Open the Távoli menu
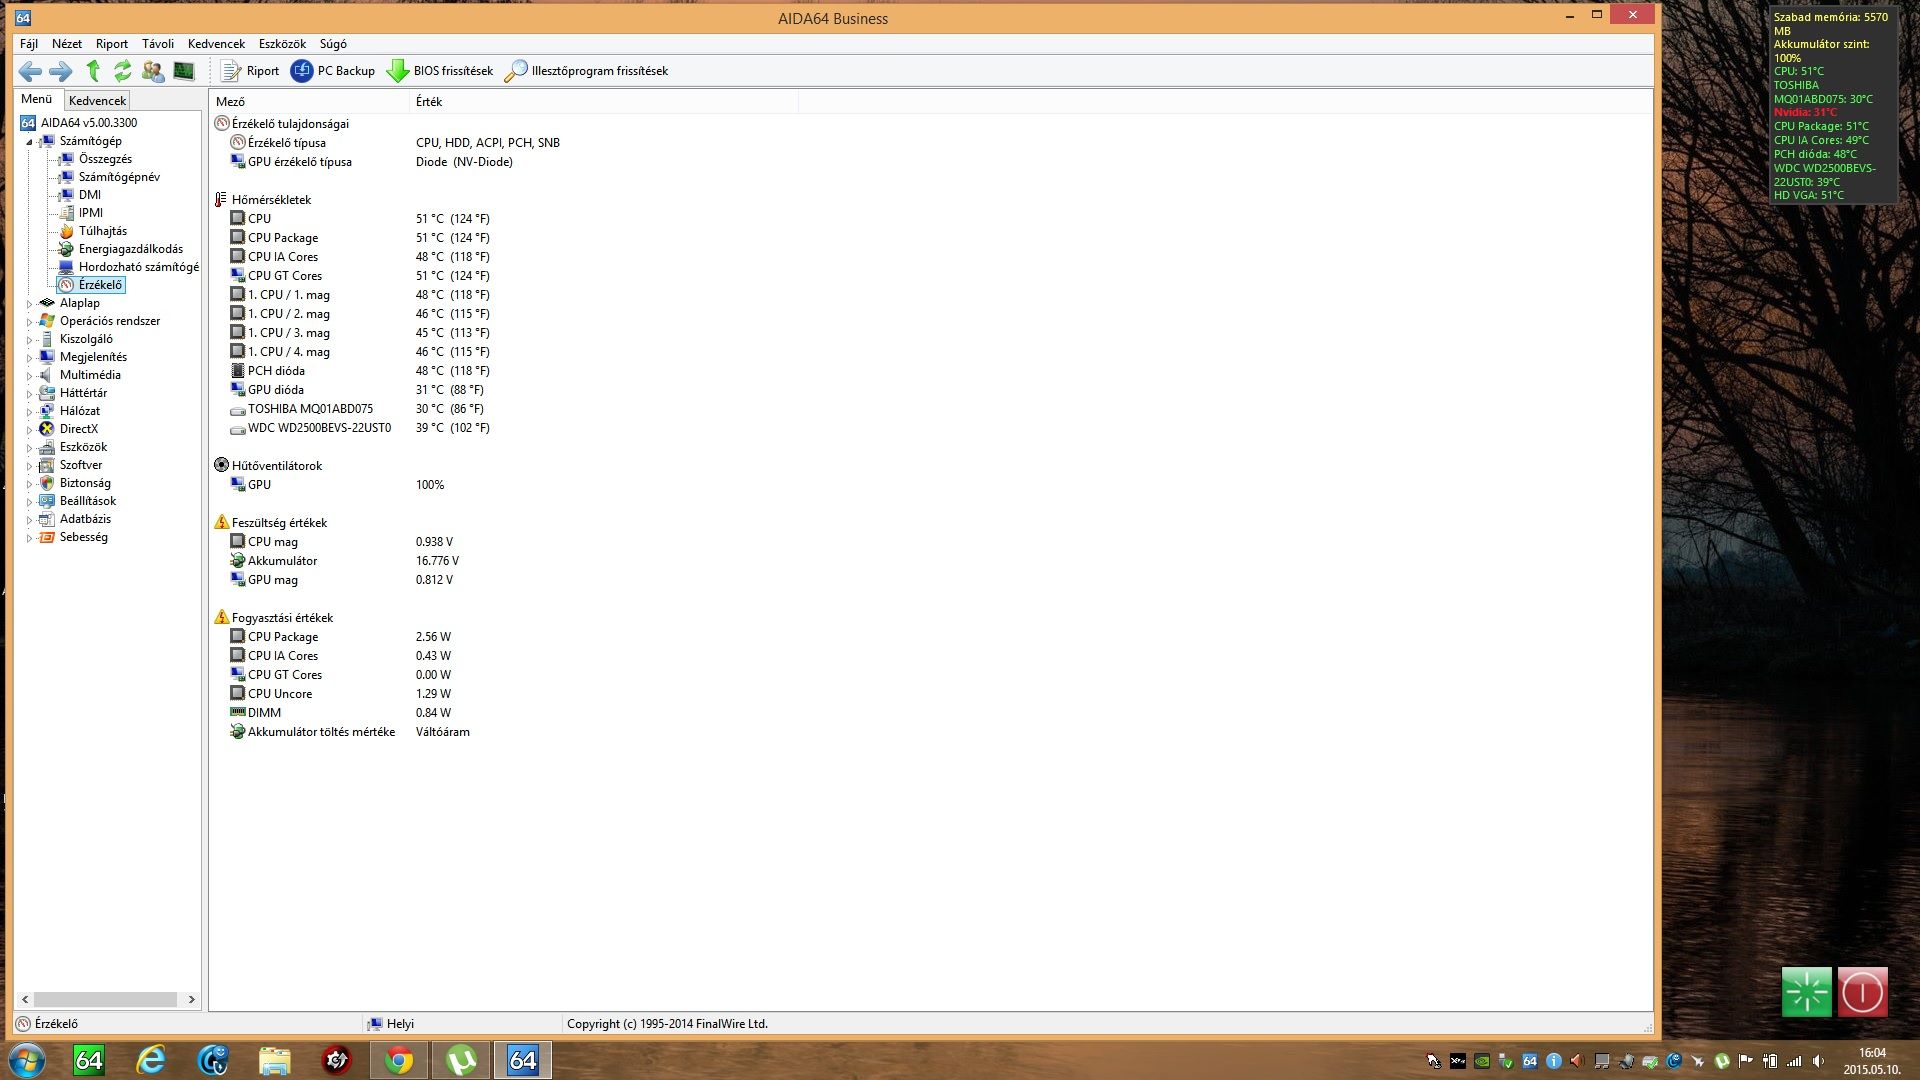The image size is (1920, 1080). point(158,44)
